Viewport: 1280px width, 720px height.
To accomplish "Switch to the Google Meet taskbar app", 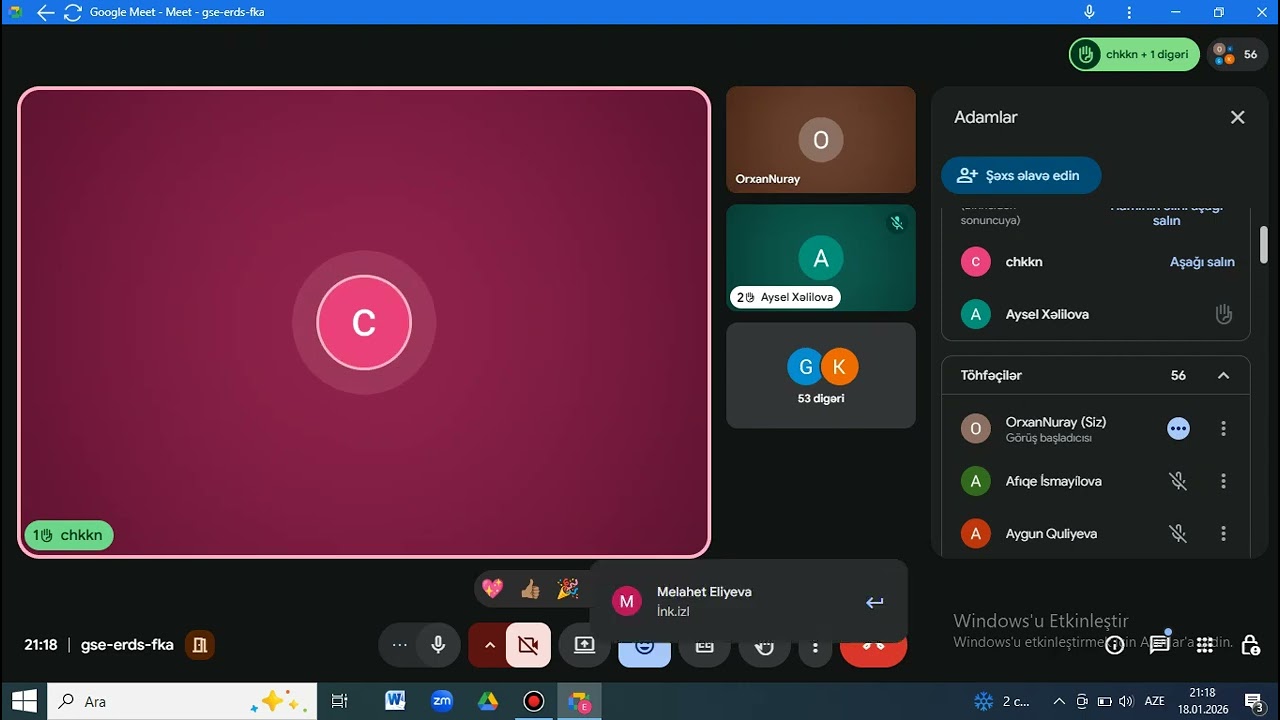I will pos(579,701).
